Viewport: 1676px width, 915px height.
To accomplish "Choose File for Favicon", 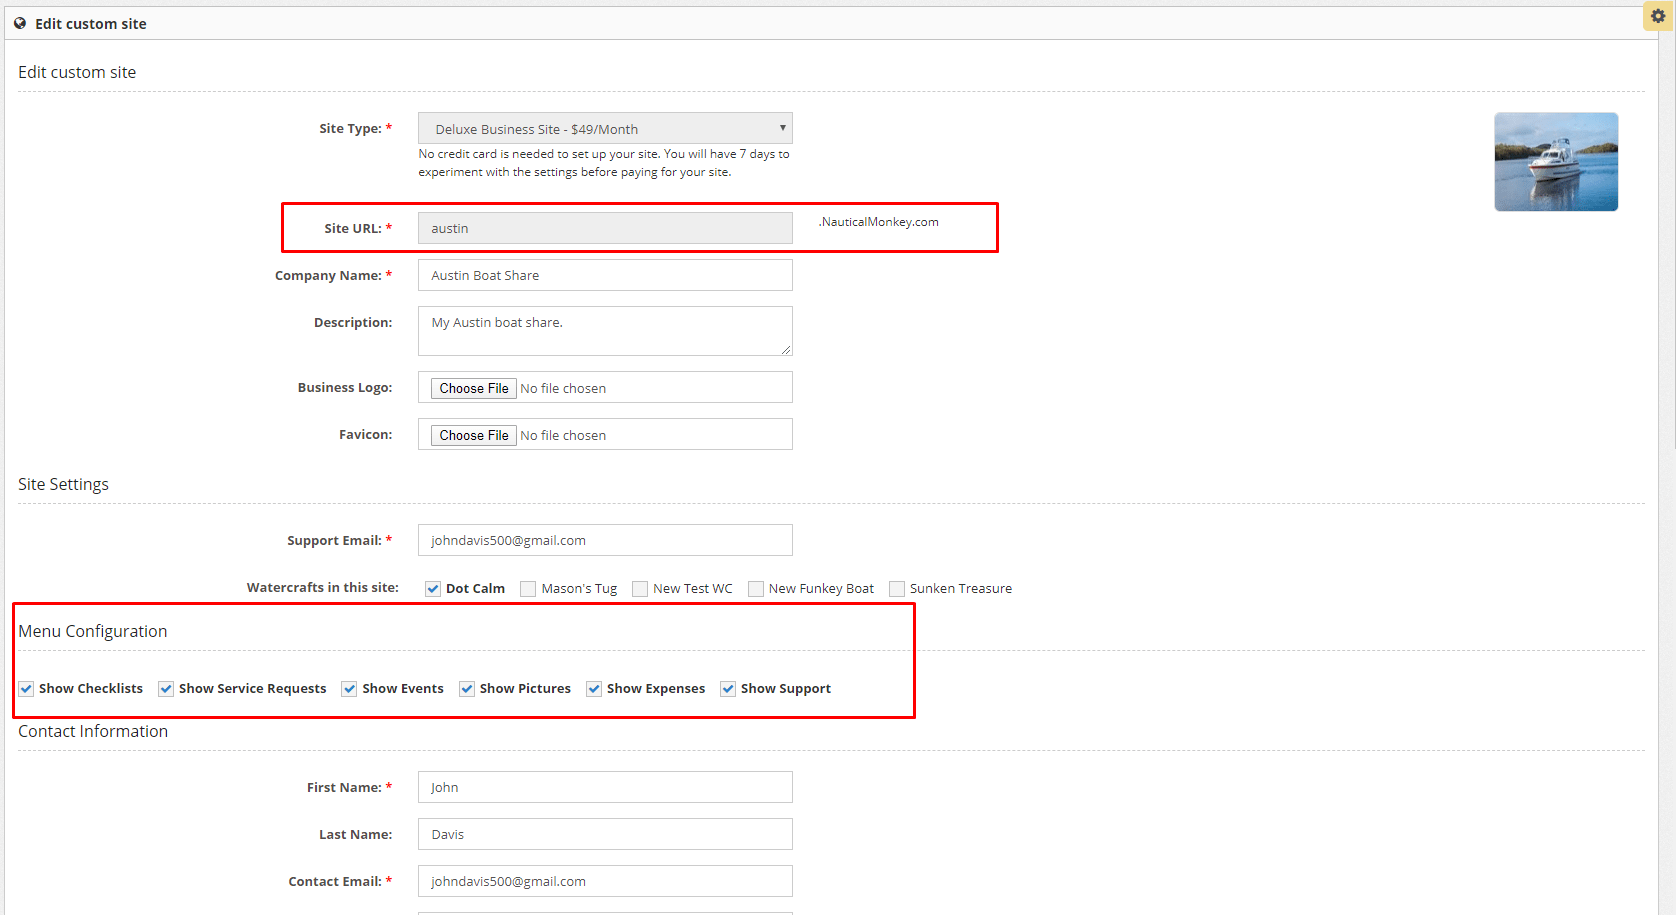I will click(x=474, y=435).
